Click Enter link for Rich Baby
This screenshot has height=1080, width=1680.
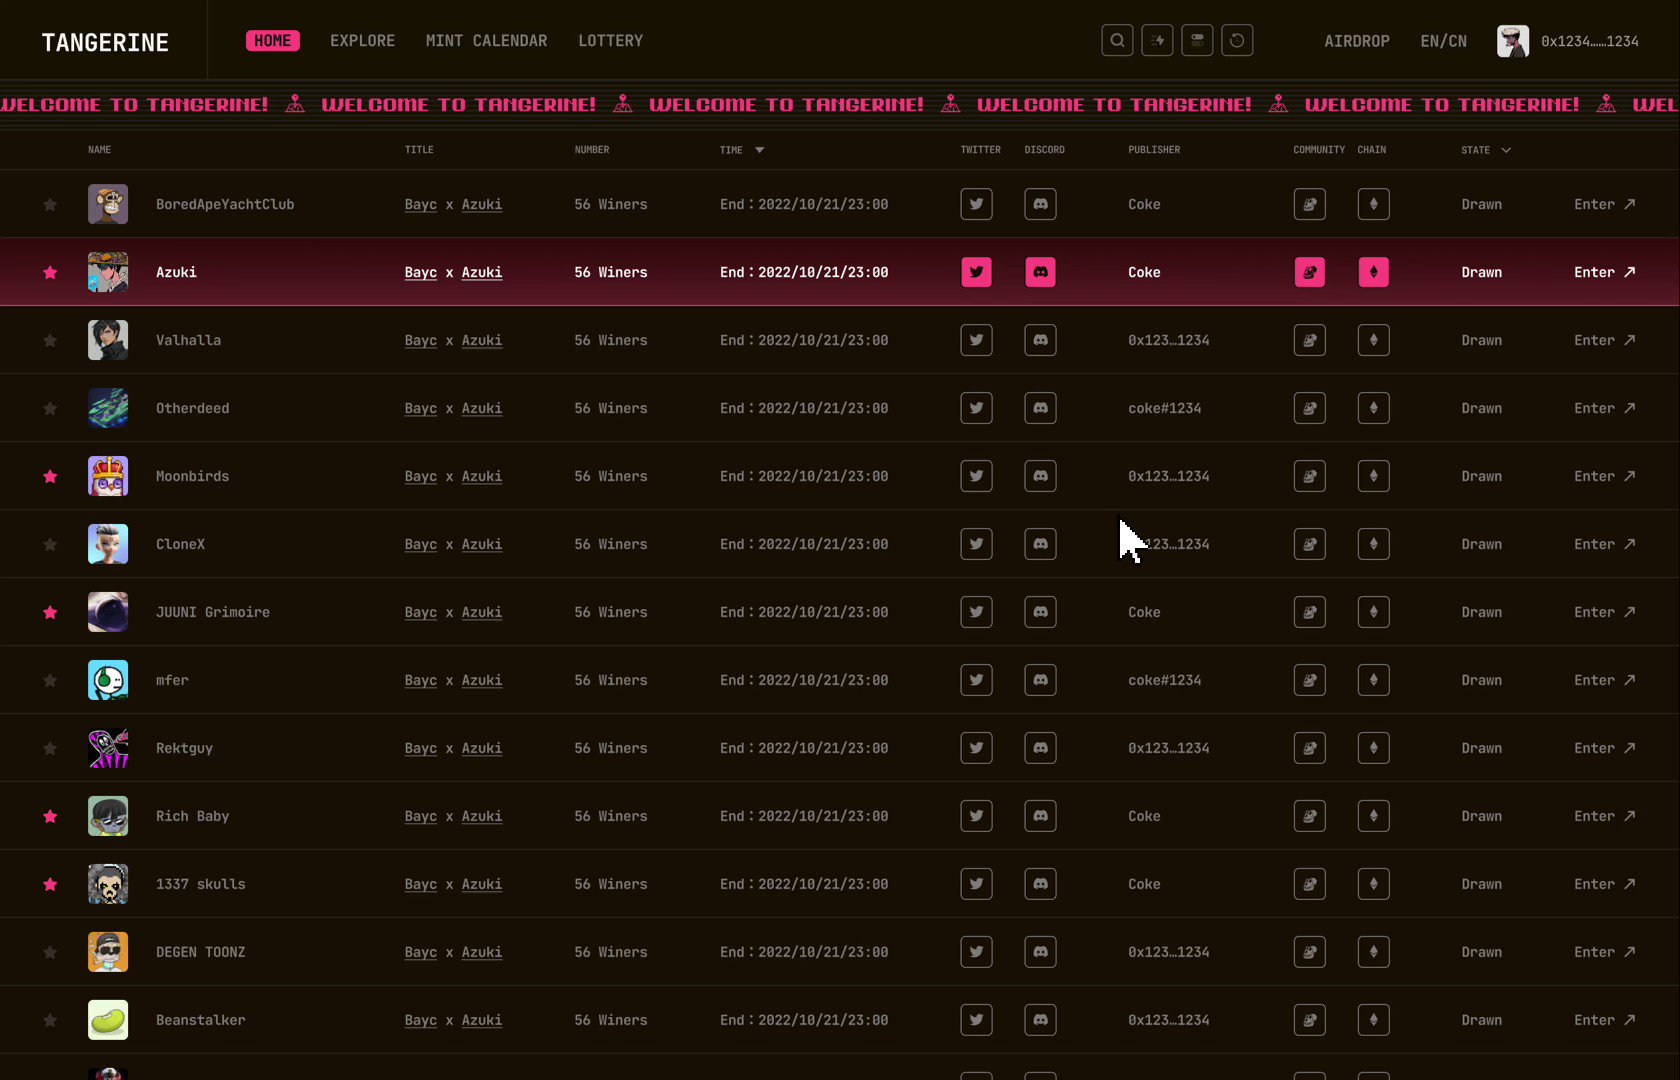pyautogui.click(x=1605, y=816)
